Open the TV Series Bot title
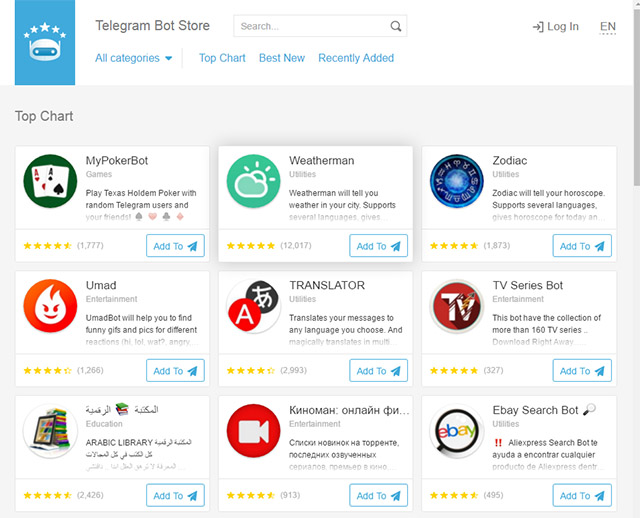Image resolution: width=640 pixels, height=518 pixels. [x=527, y=285]
